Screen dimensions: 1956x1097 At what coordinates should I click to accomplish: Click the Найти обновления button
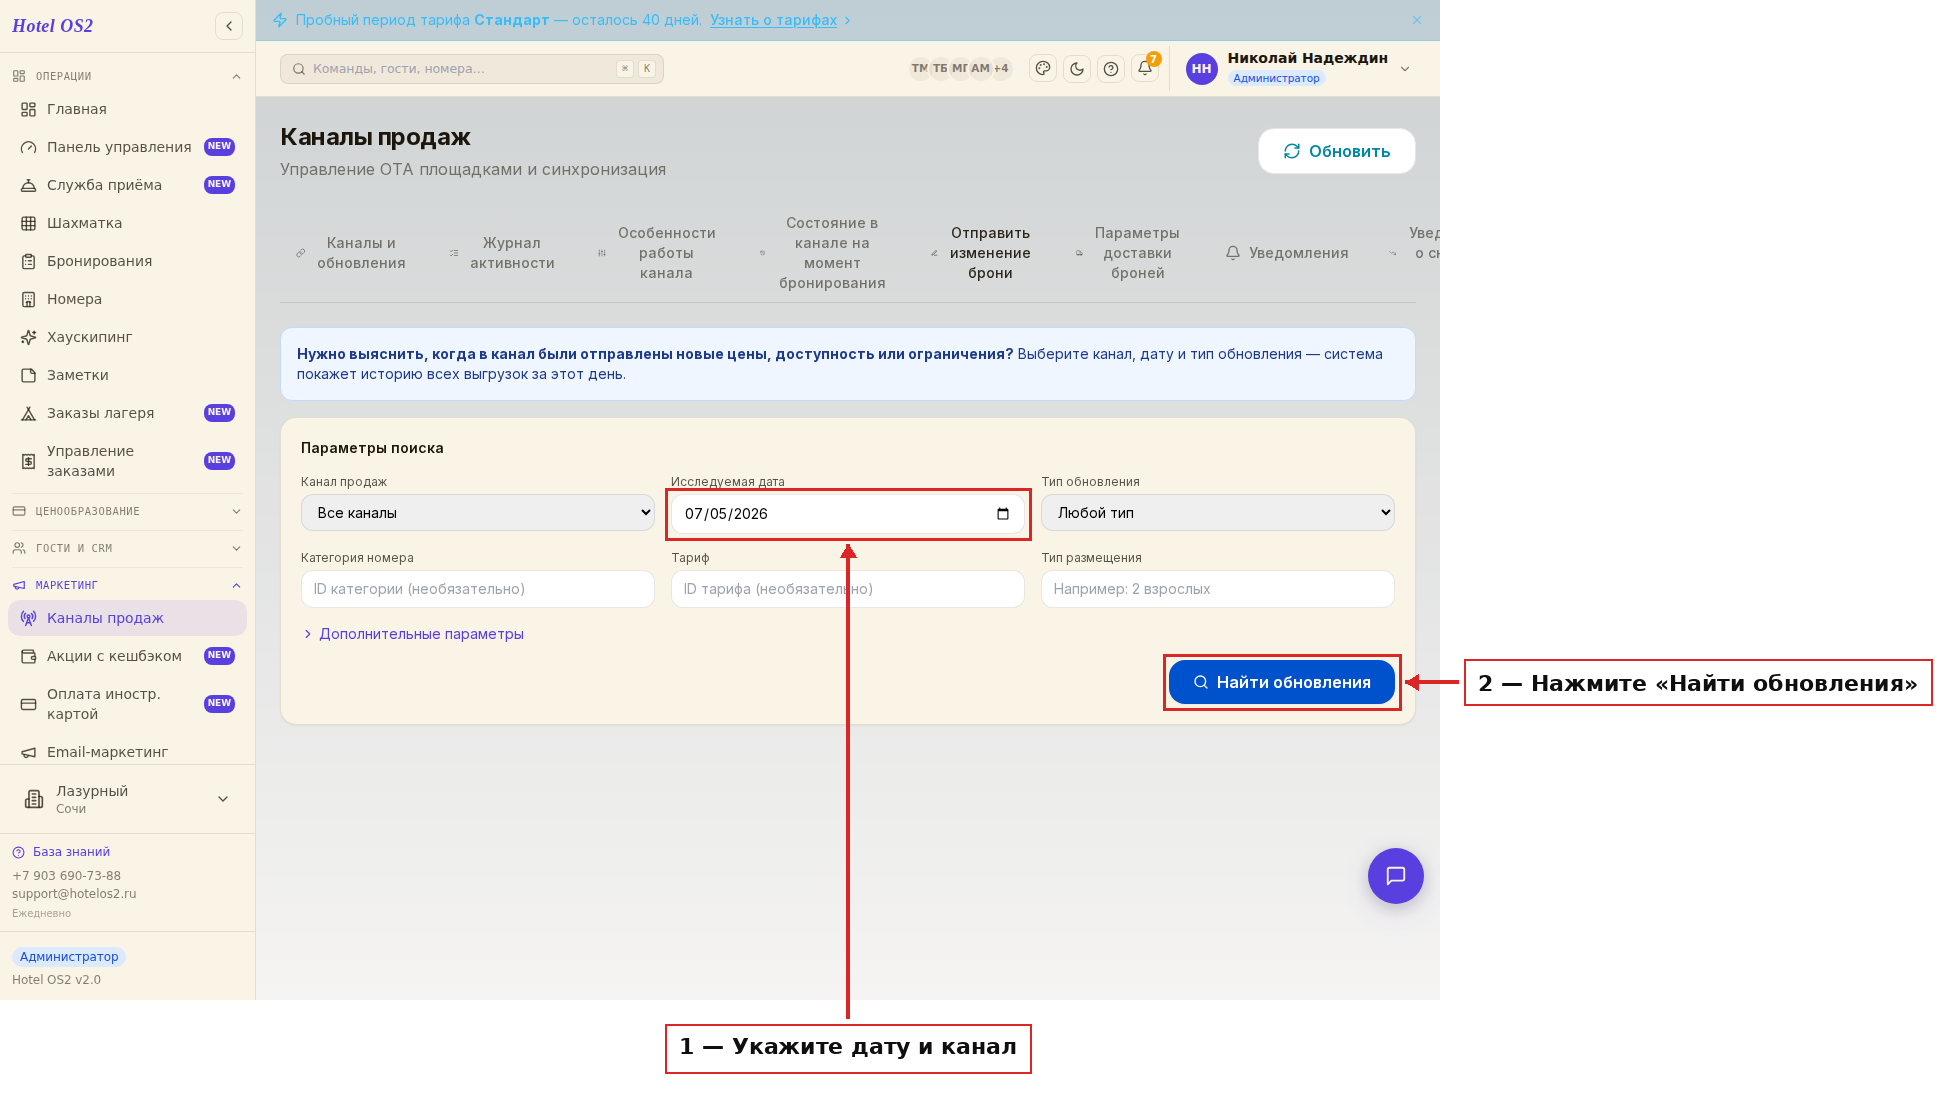[x=1282, y=682]
